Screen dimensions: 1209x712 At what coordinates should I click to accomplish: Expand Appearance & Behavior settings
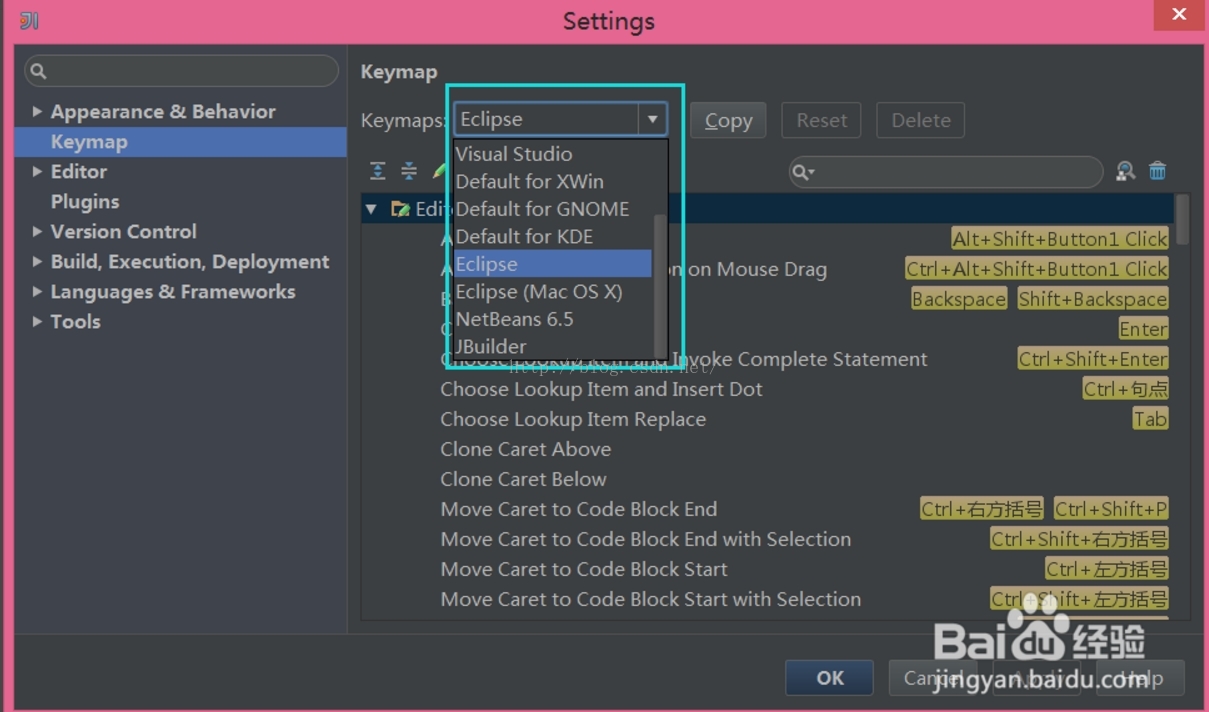click(x=37, y=111)
